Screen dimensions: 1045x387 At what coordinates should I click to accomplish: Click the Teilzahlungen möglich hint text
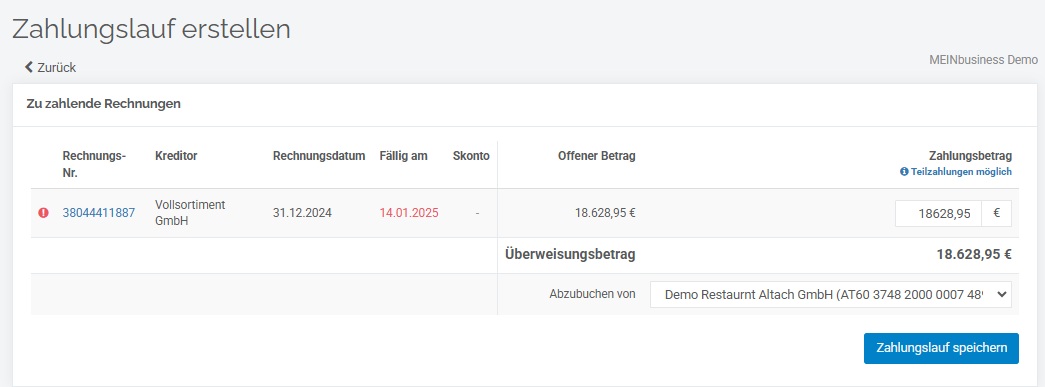[x=960, y=172]
